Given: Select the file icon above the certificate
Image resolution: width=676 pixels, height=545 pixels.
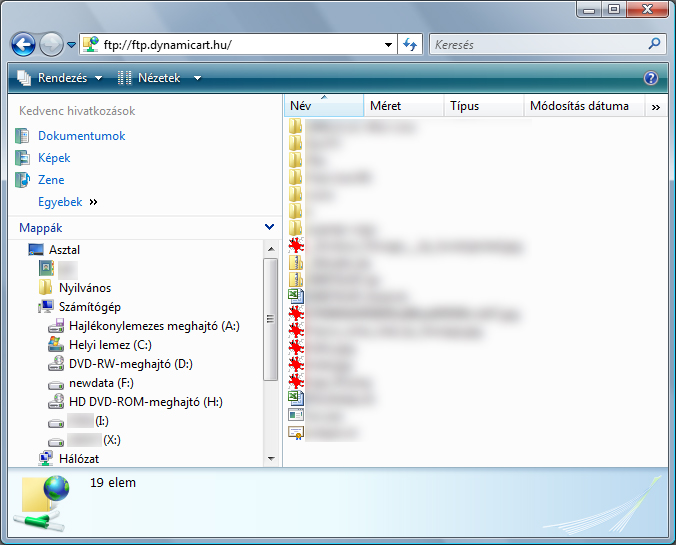Looking at the screenshot, I should (x=296, y=415).
